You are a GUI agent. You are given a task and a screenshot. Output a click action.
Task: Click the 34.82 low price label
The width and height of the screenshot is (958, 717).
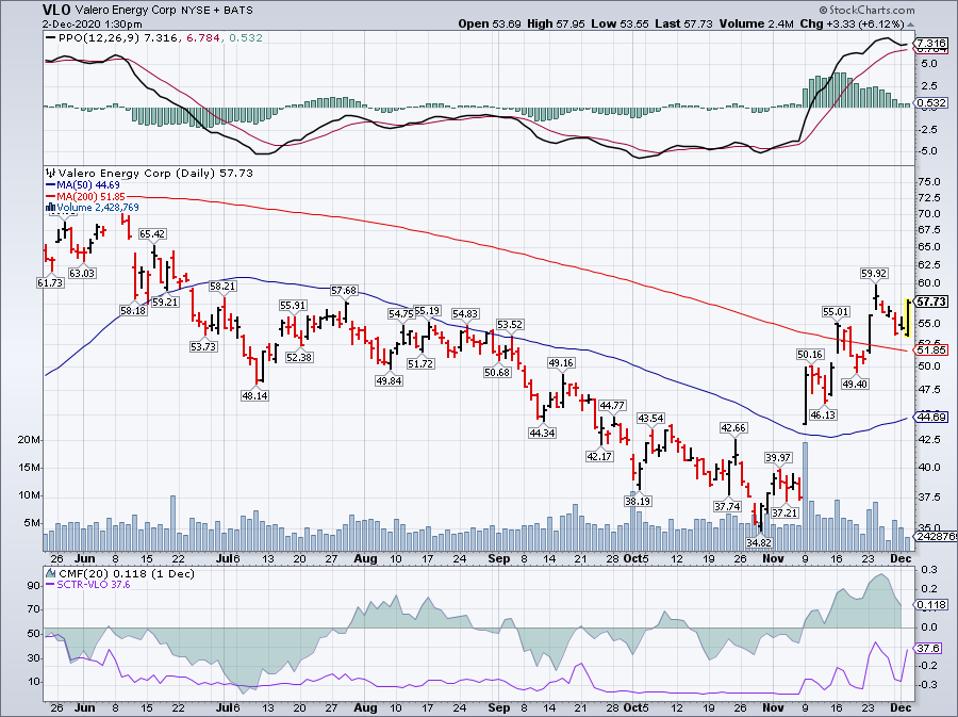coord(761,542)
